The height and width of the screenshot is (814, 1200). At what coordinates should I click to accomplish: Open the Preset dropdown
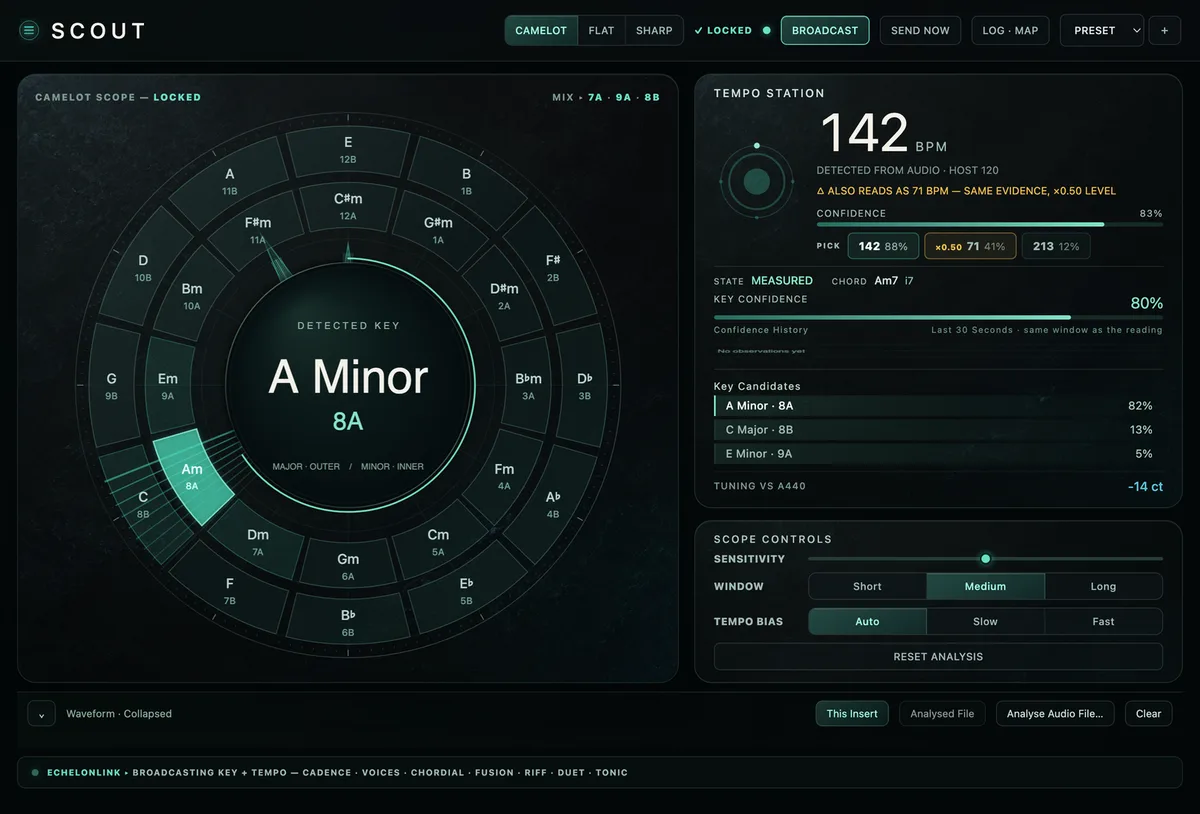[x=1102, y=30]
